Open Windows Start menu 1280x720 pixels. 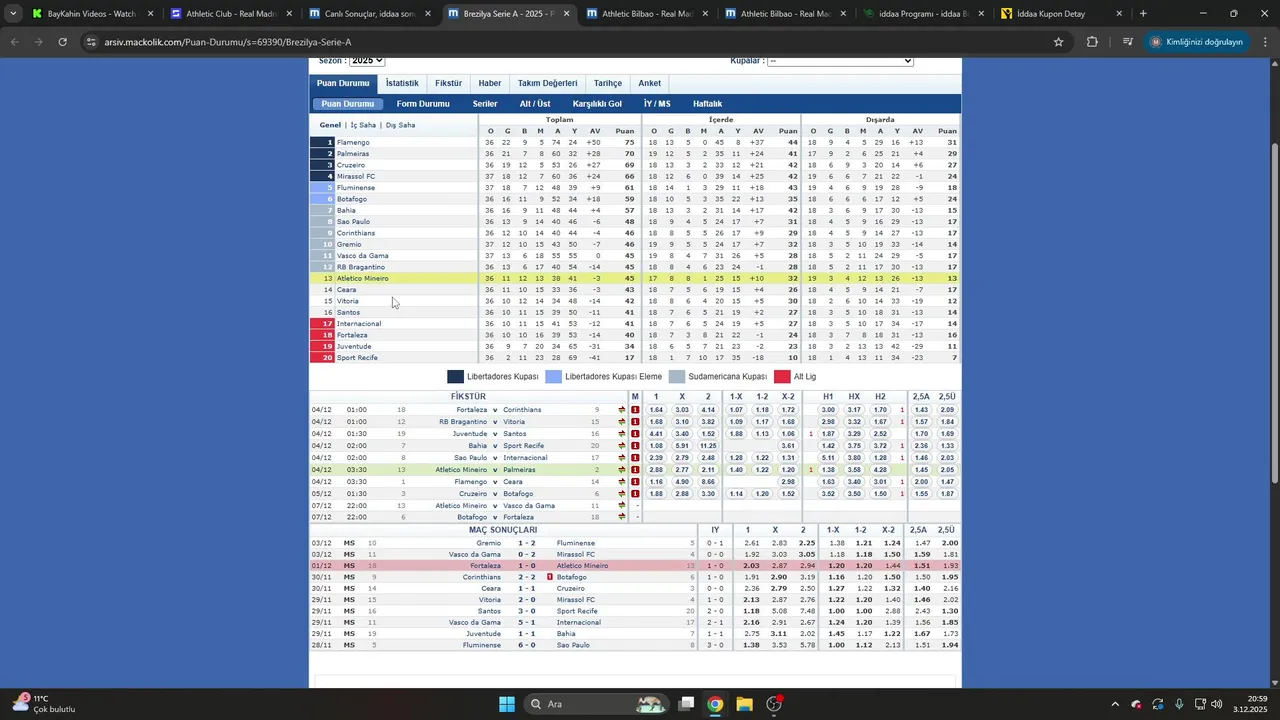[x=507, y=704]
